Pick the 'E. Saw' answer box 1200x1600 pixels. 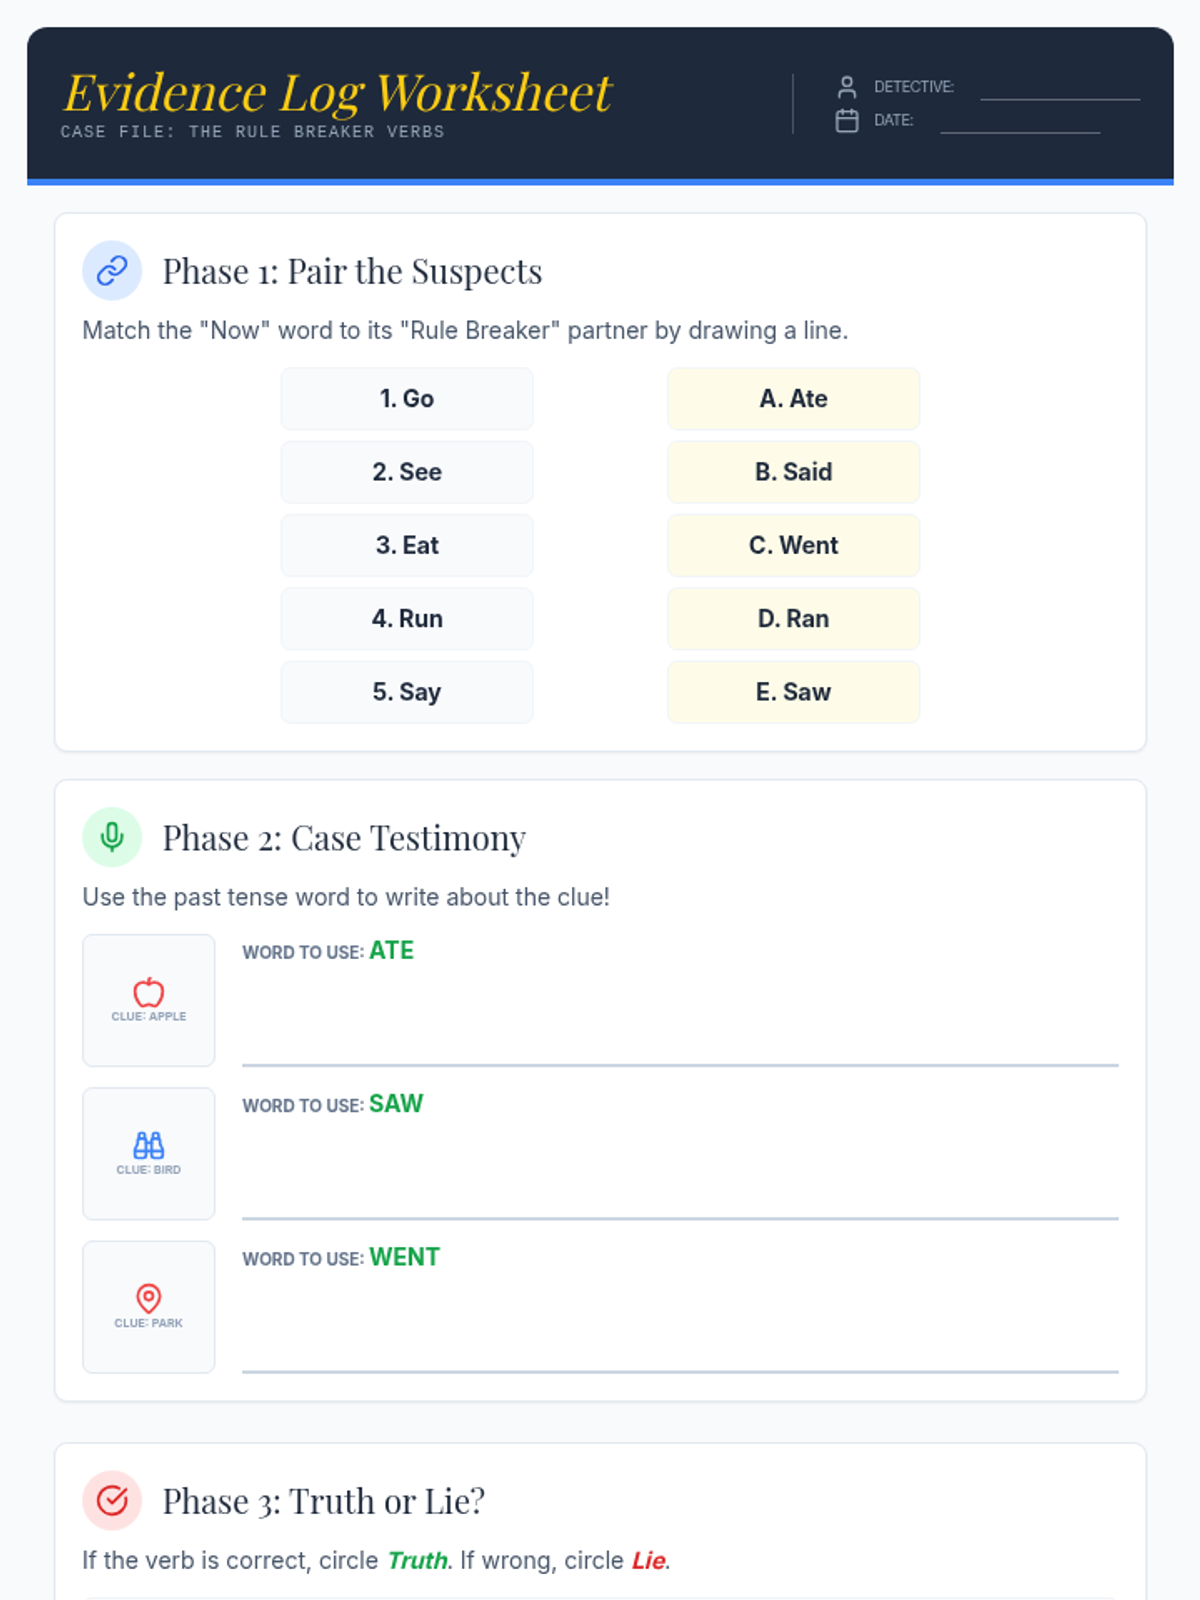point(794,692)
